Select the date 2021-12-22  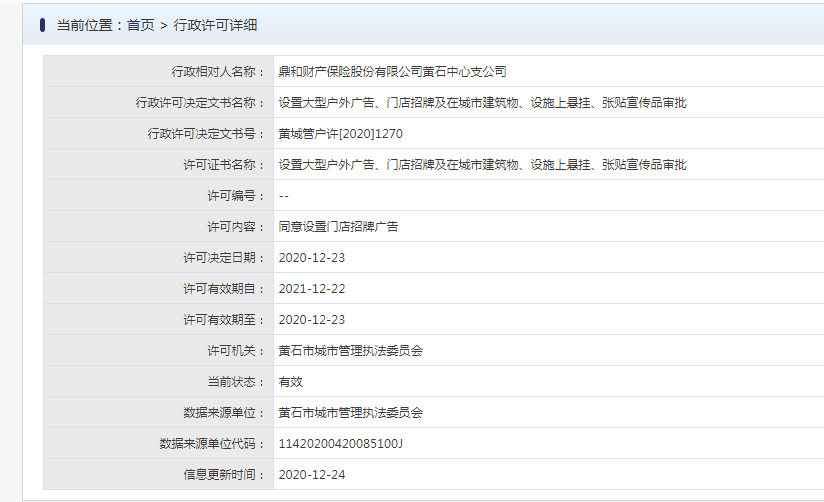point(312,289)
